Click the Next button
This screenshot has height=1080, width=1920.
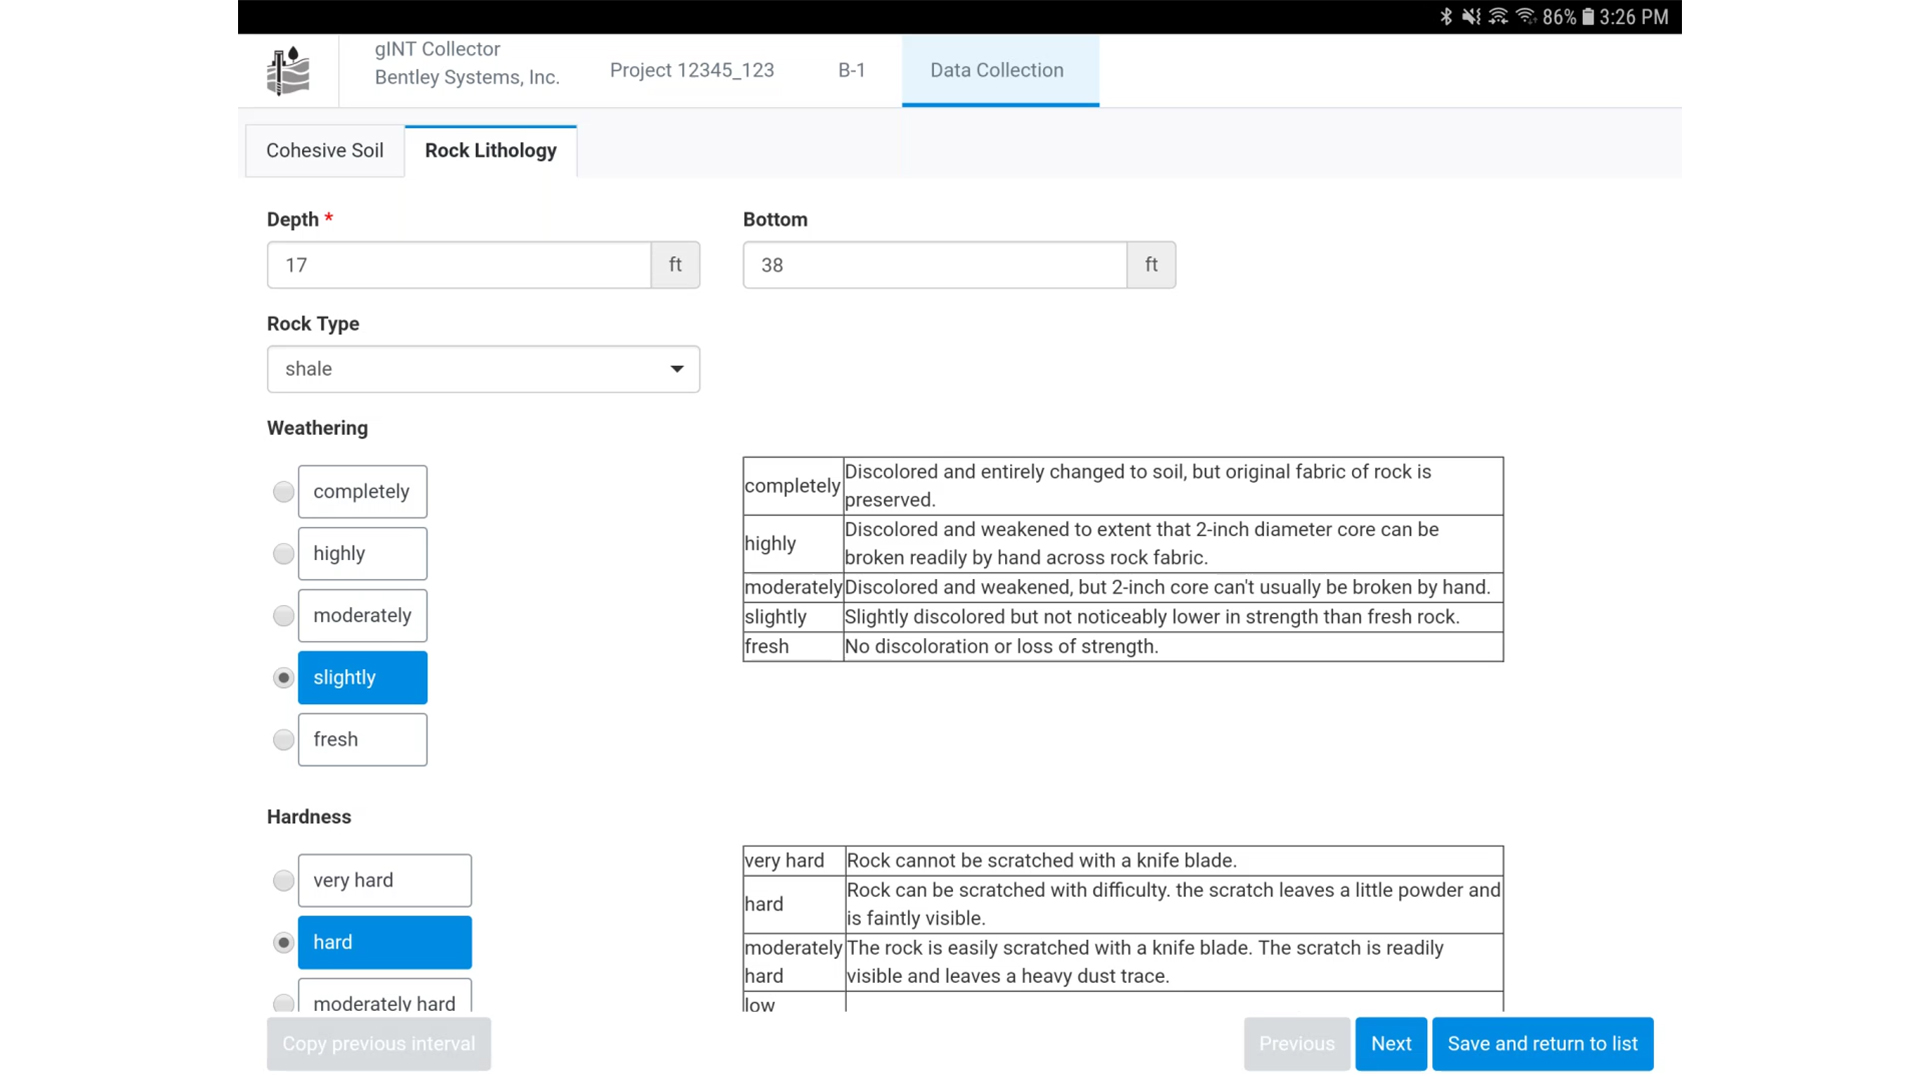(x=1390, y=1044)
